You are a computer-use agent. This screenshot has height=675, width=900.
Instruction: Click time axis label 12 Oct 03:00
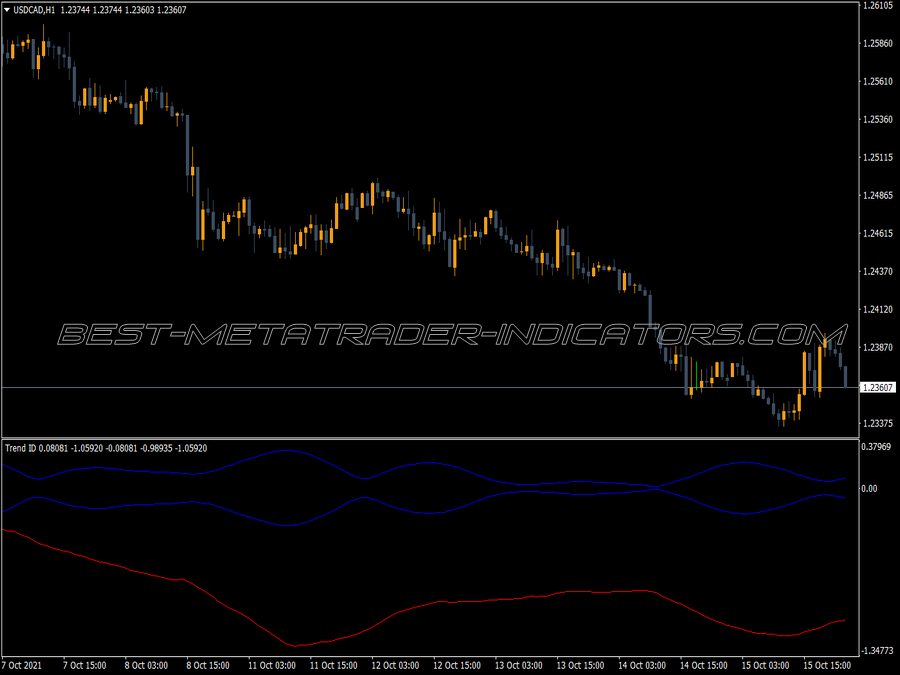(x=395, y=665)
